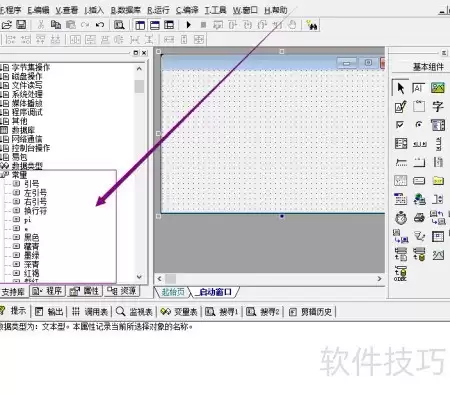The width and height of the screenshot is (450, 395).
Task: Open the 监视表 tab
Action: coord(134,312)
